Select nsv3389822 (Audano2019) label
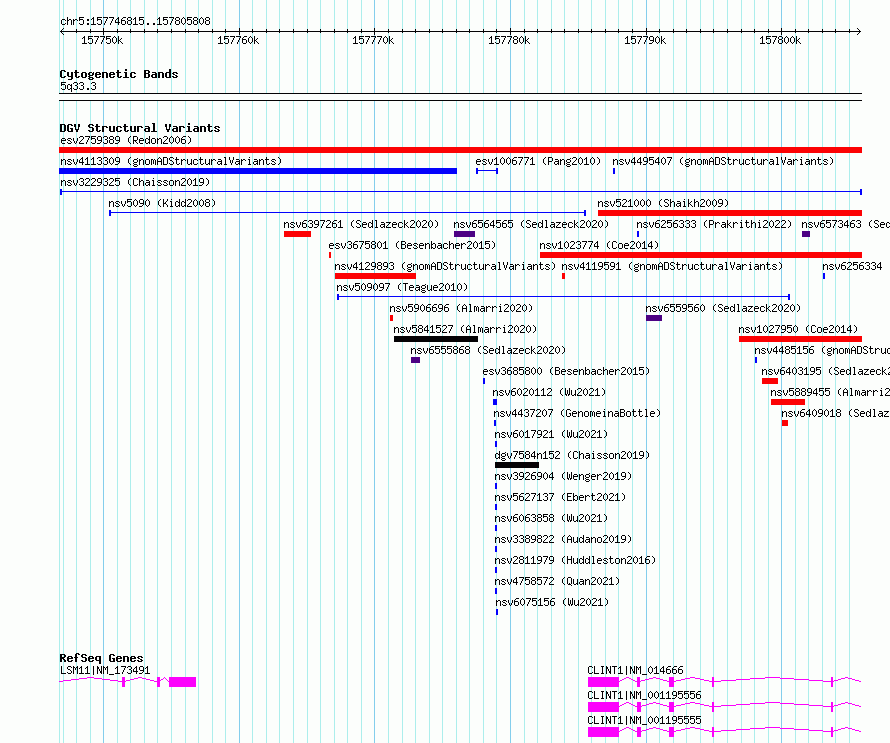890x743 pixels. [563, 539]
